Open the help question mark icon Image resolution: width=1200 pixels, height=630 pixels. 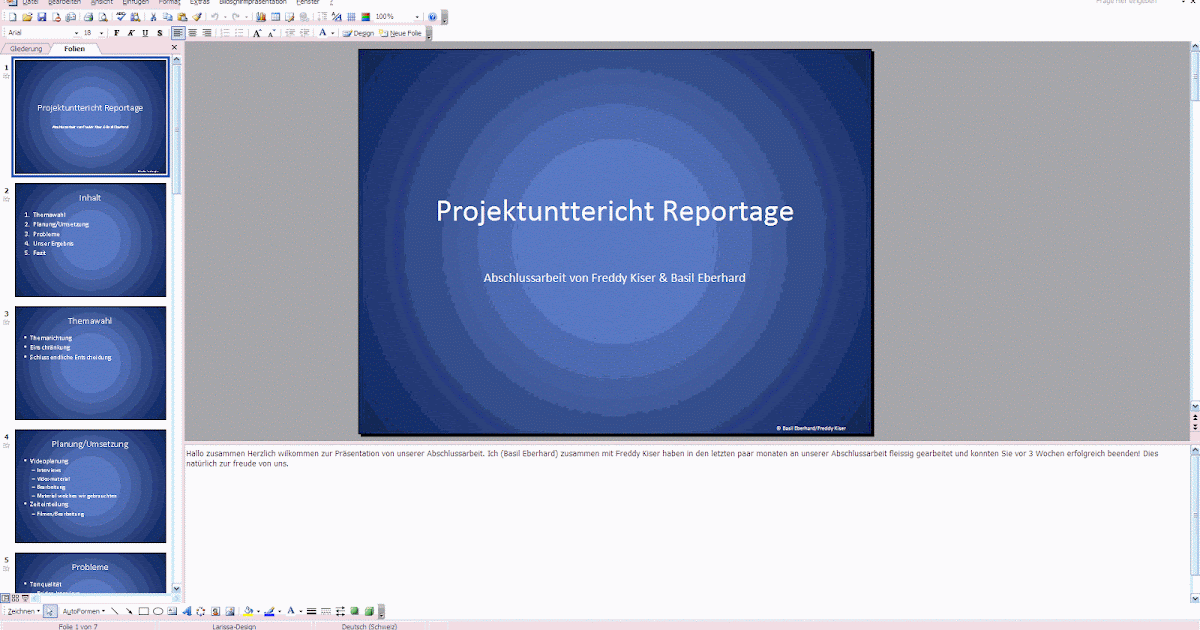coord(432,17)
